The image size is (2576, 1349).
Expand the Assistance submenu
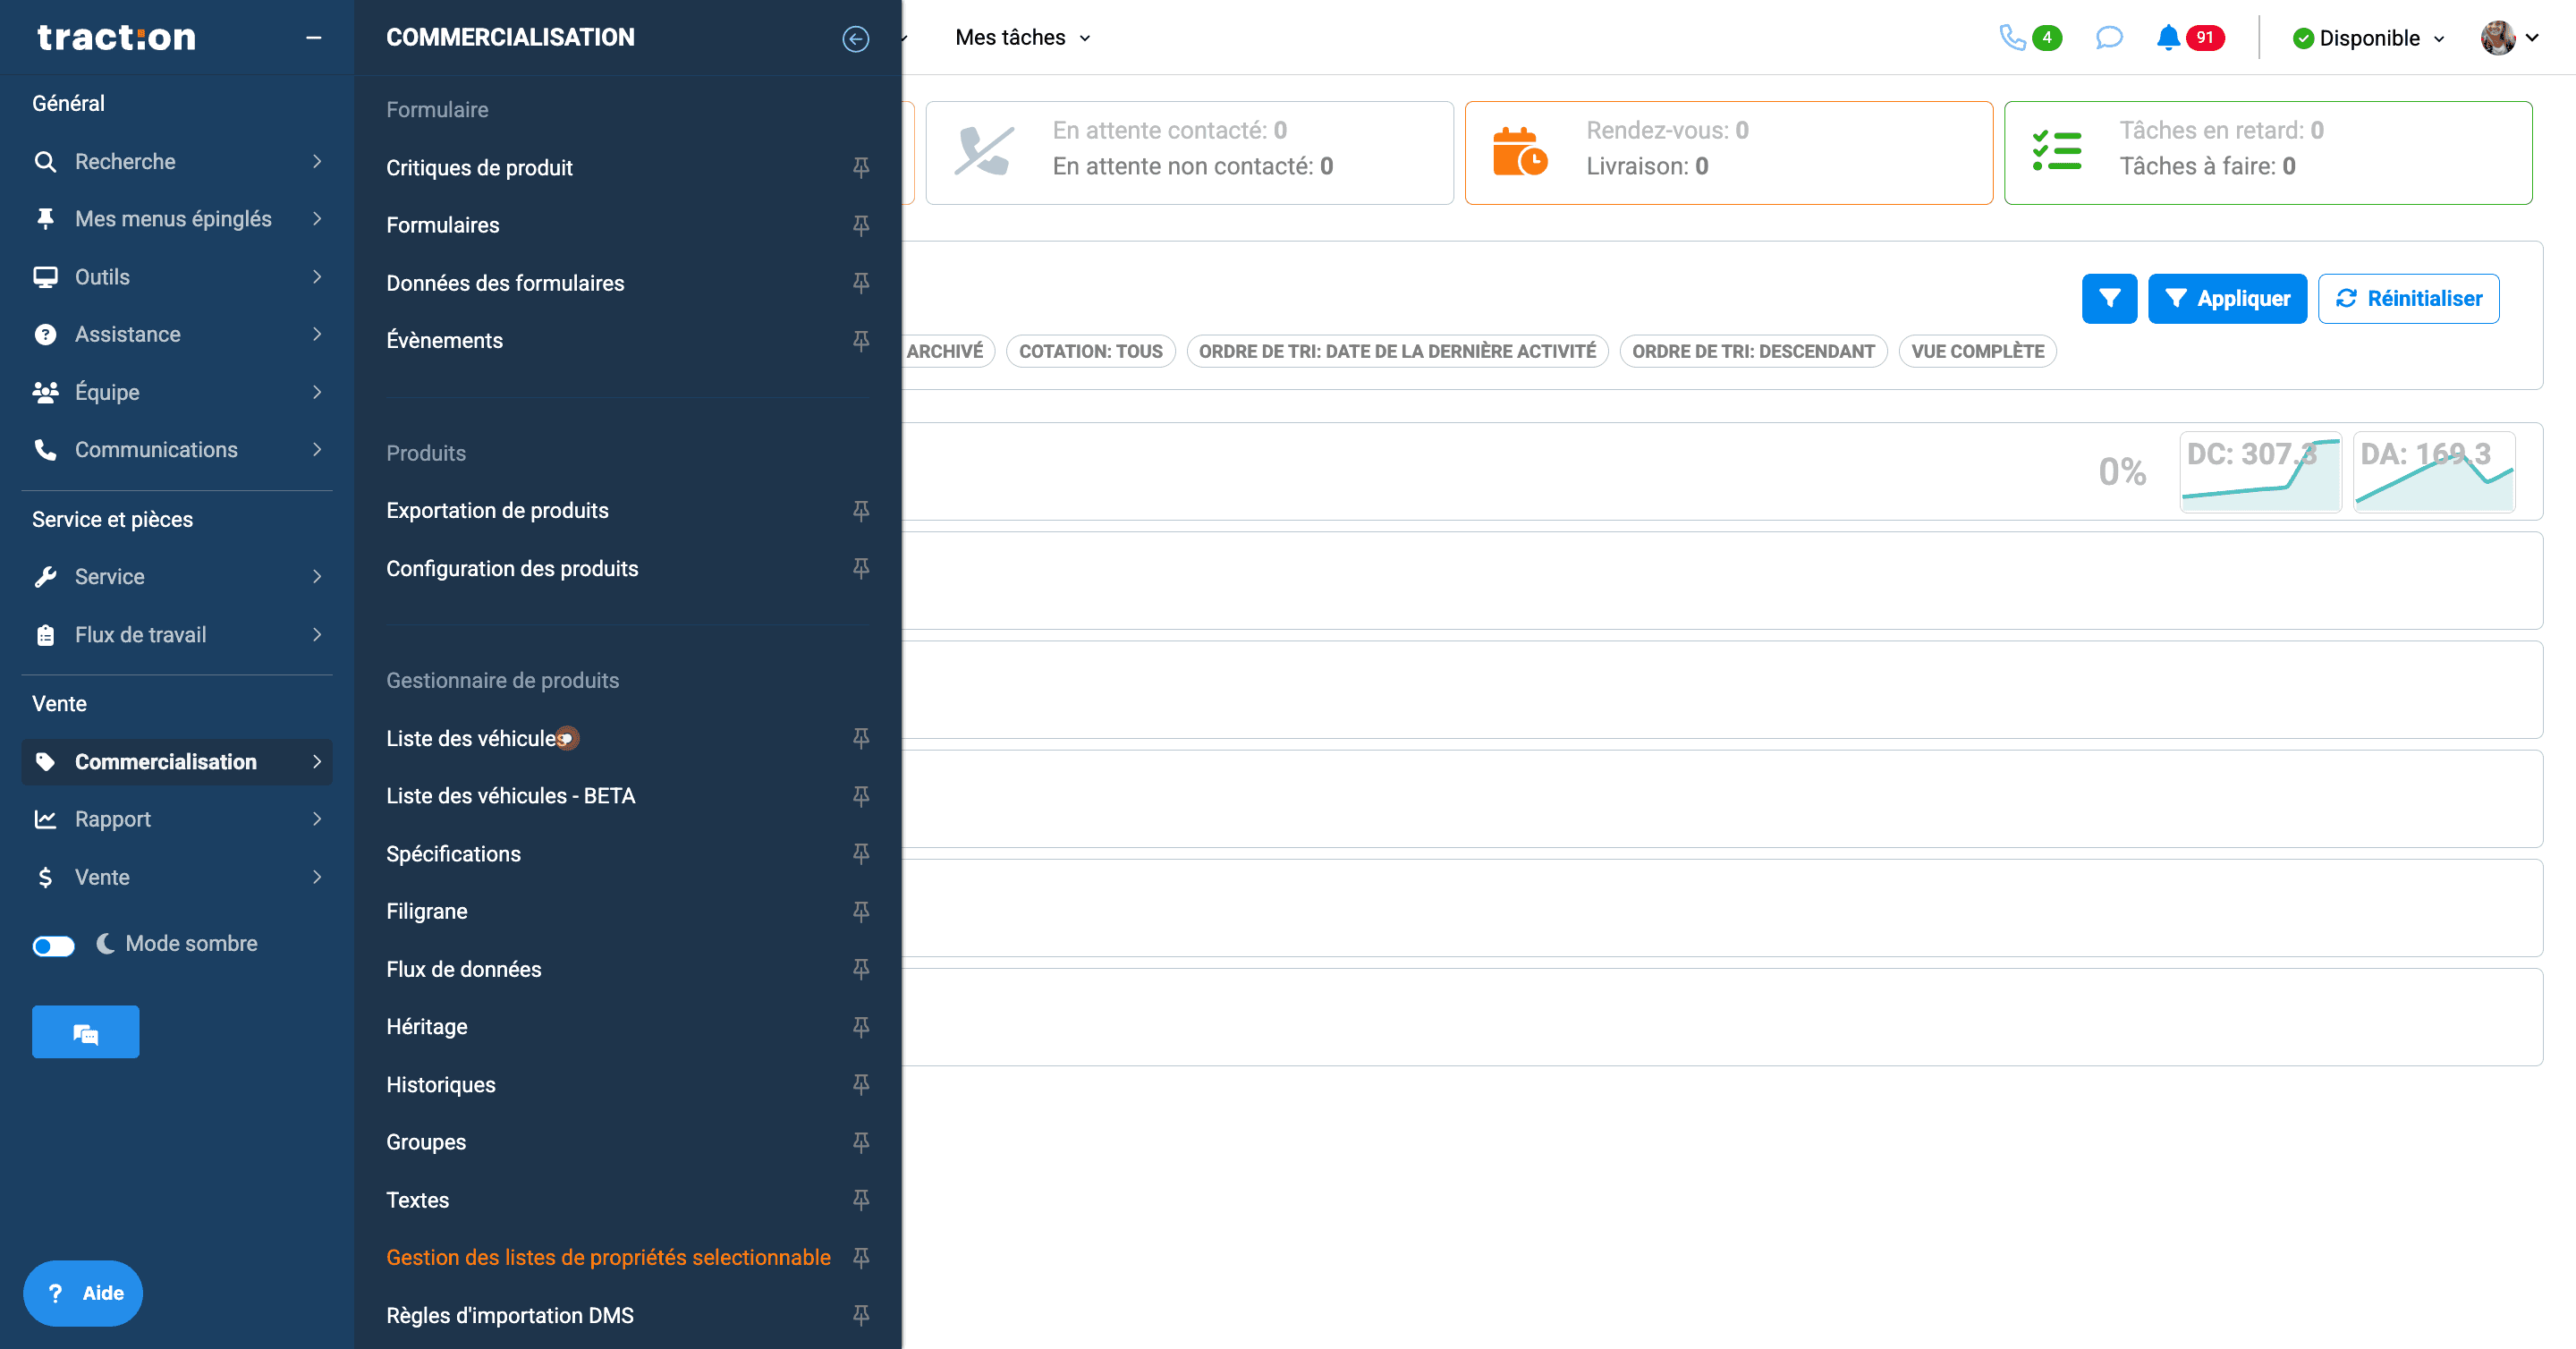[177, 334]
